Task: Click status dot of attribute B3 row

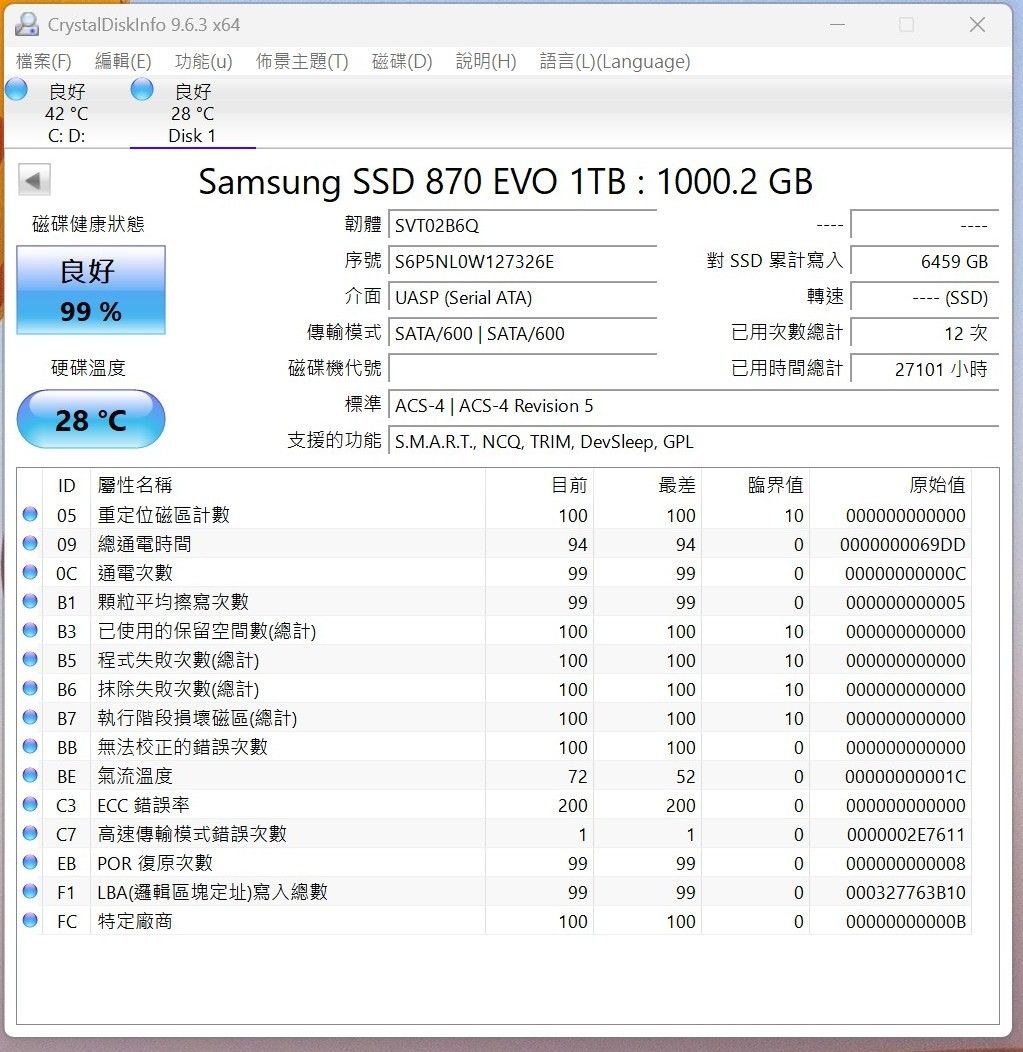Action: coord(30,631)
